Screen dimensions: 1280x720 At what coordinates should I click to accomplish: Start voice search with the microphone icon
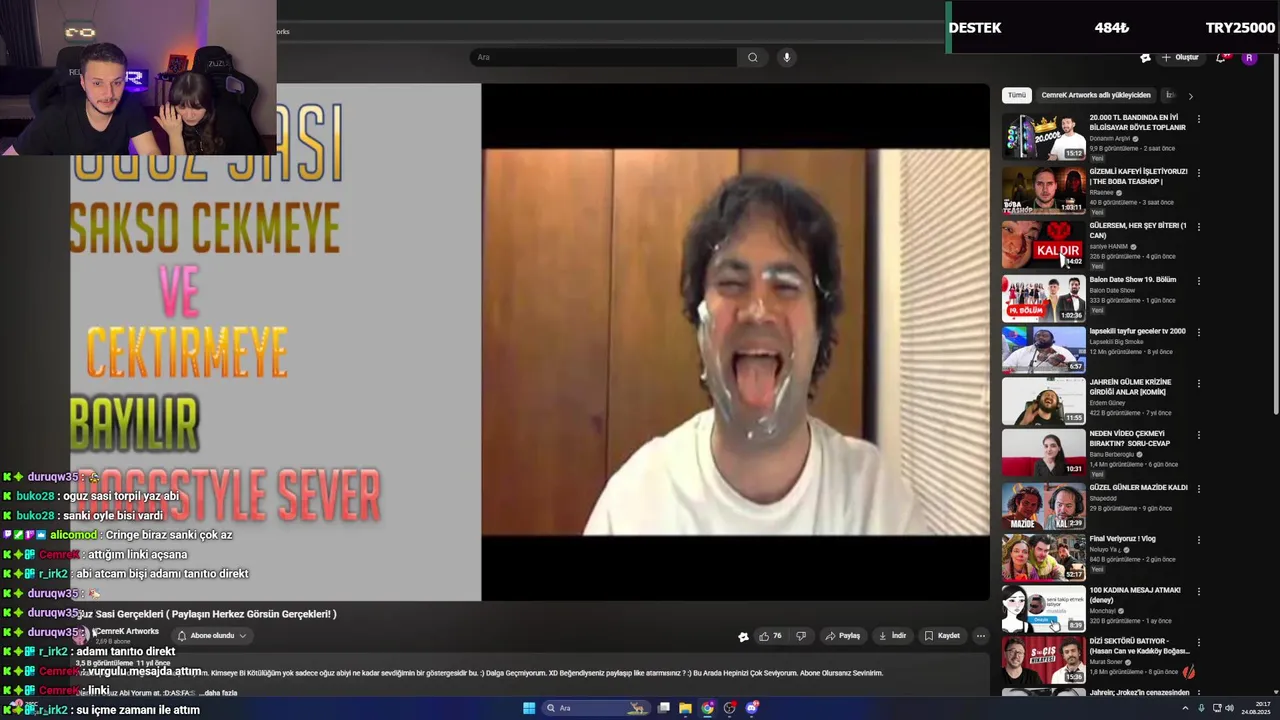[787, 57]
